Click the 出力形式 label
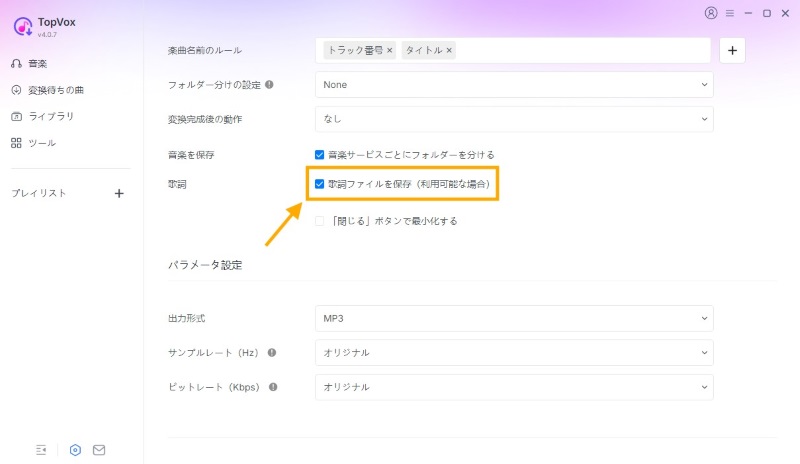This screenshot has height=464, width=800. 187,319
